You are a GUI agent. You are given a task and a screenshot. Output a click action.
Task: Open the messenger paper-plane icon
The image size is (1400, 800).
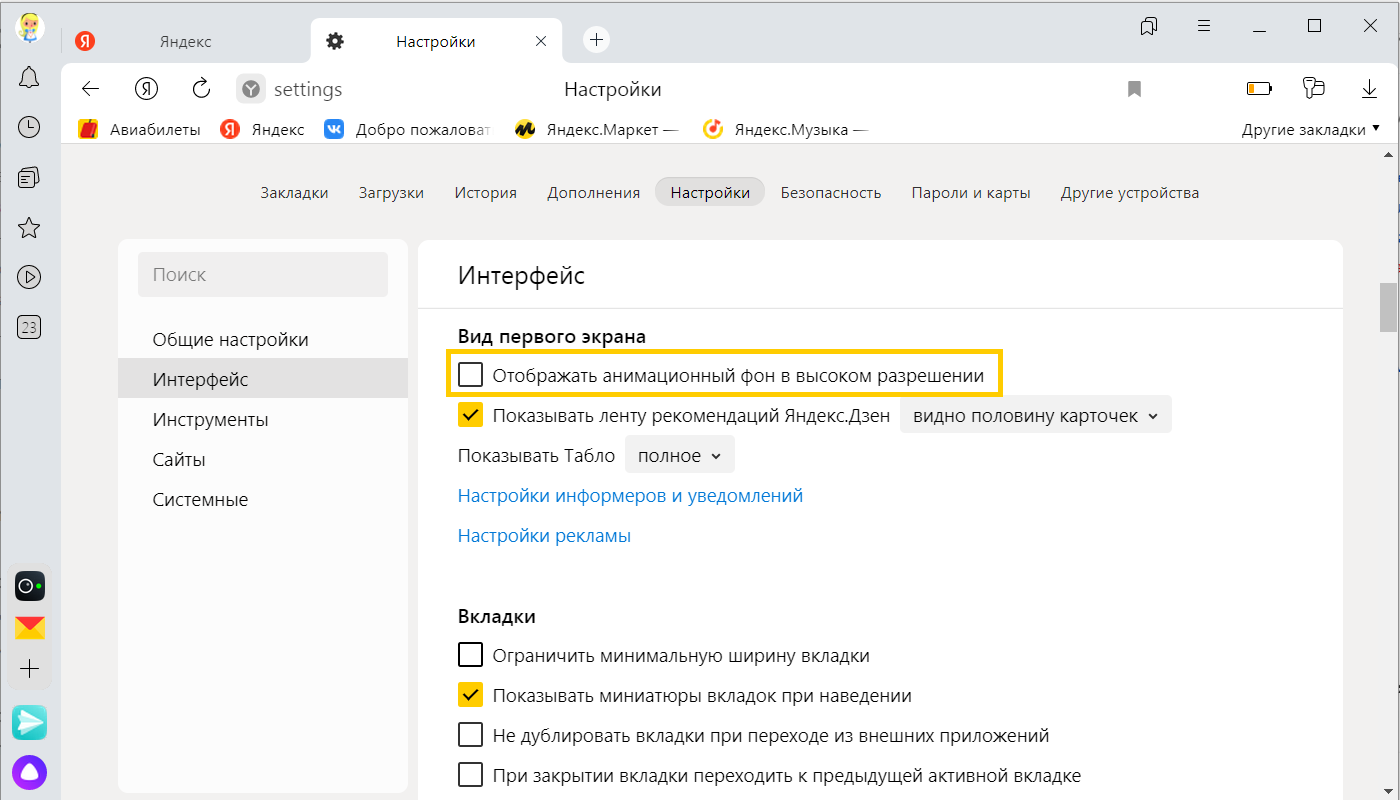(30, 722)
